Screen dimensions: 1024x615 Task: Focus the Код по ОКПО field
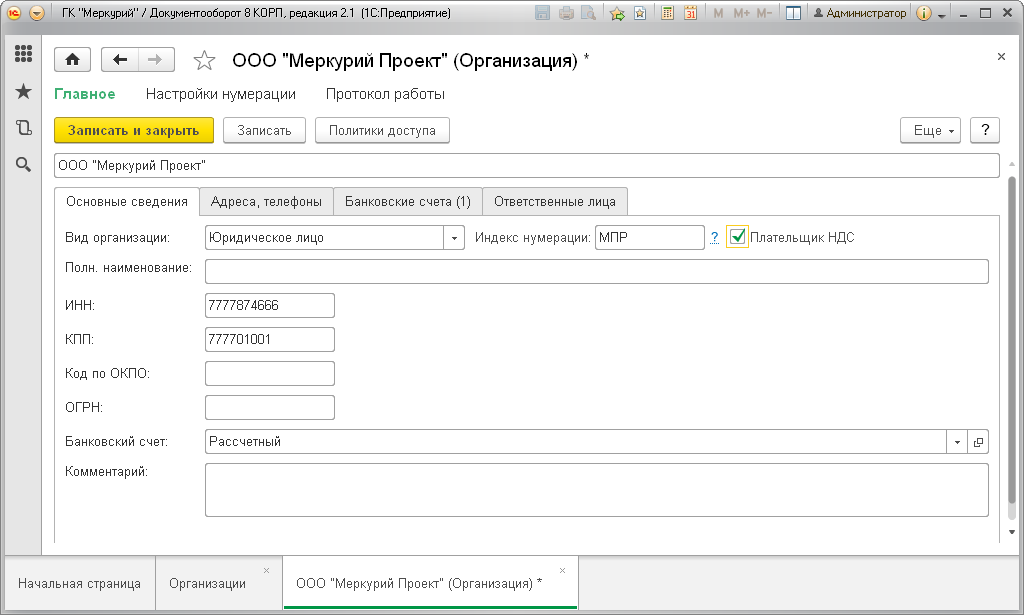pyautogui.click(x=270, y=373)
